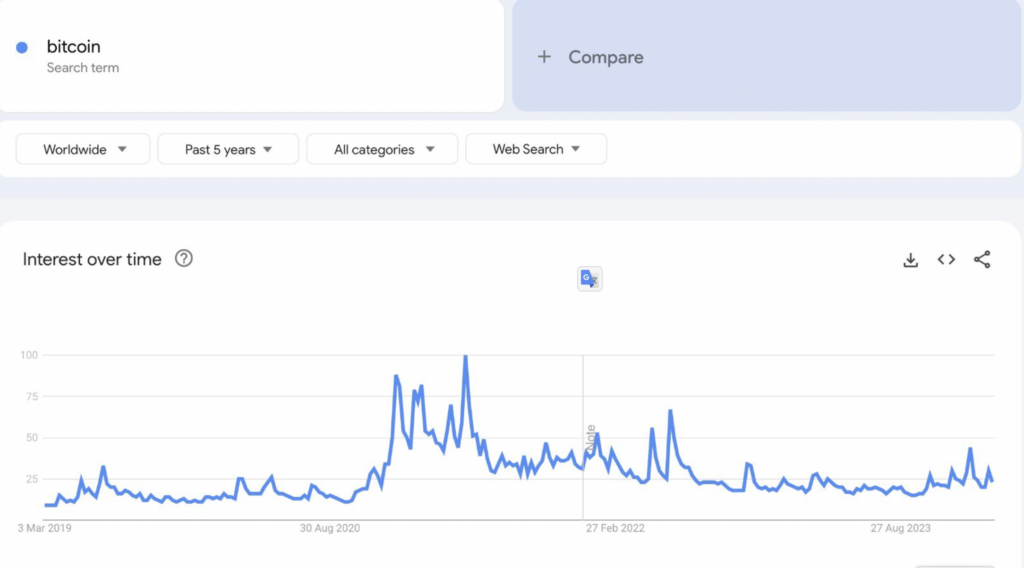Click the Search term subtitle text
The width and height of the screenshot is (1024, 568).
83,68
